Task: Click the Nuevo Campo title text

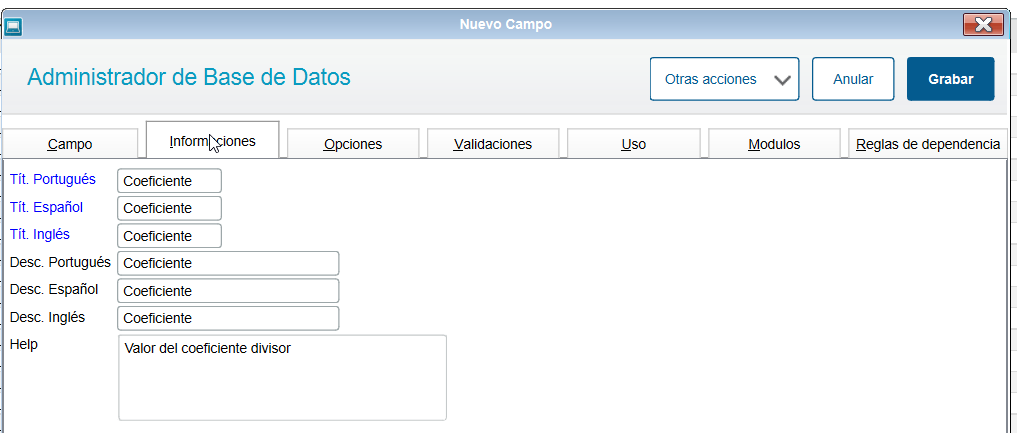Action: pyautogui.click(x=506, y=25)
